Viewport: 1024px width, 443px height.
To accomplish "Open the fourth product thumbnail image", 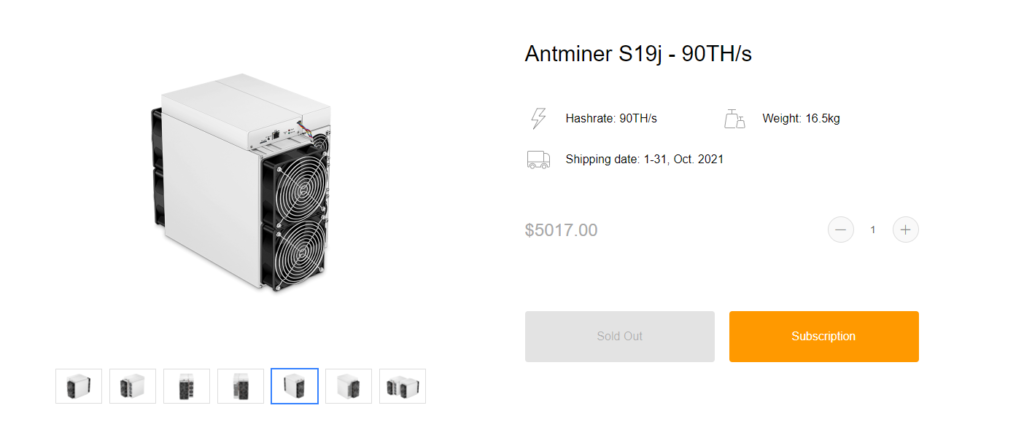I will pyautogui.click(x=241, y=386).
